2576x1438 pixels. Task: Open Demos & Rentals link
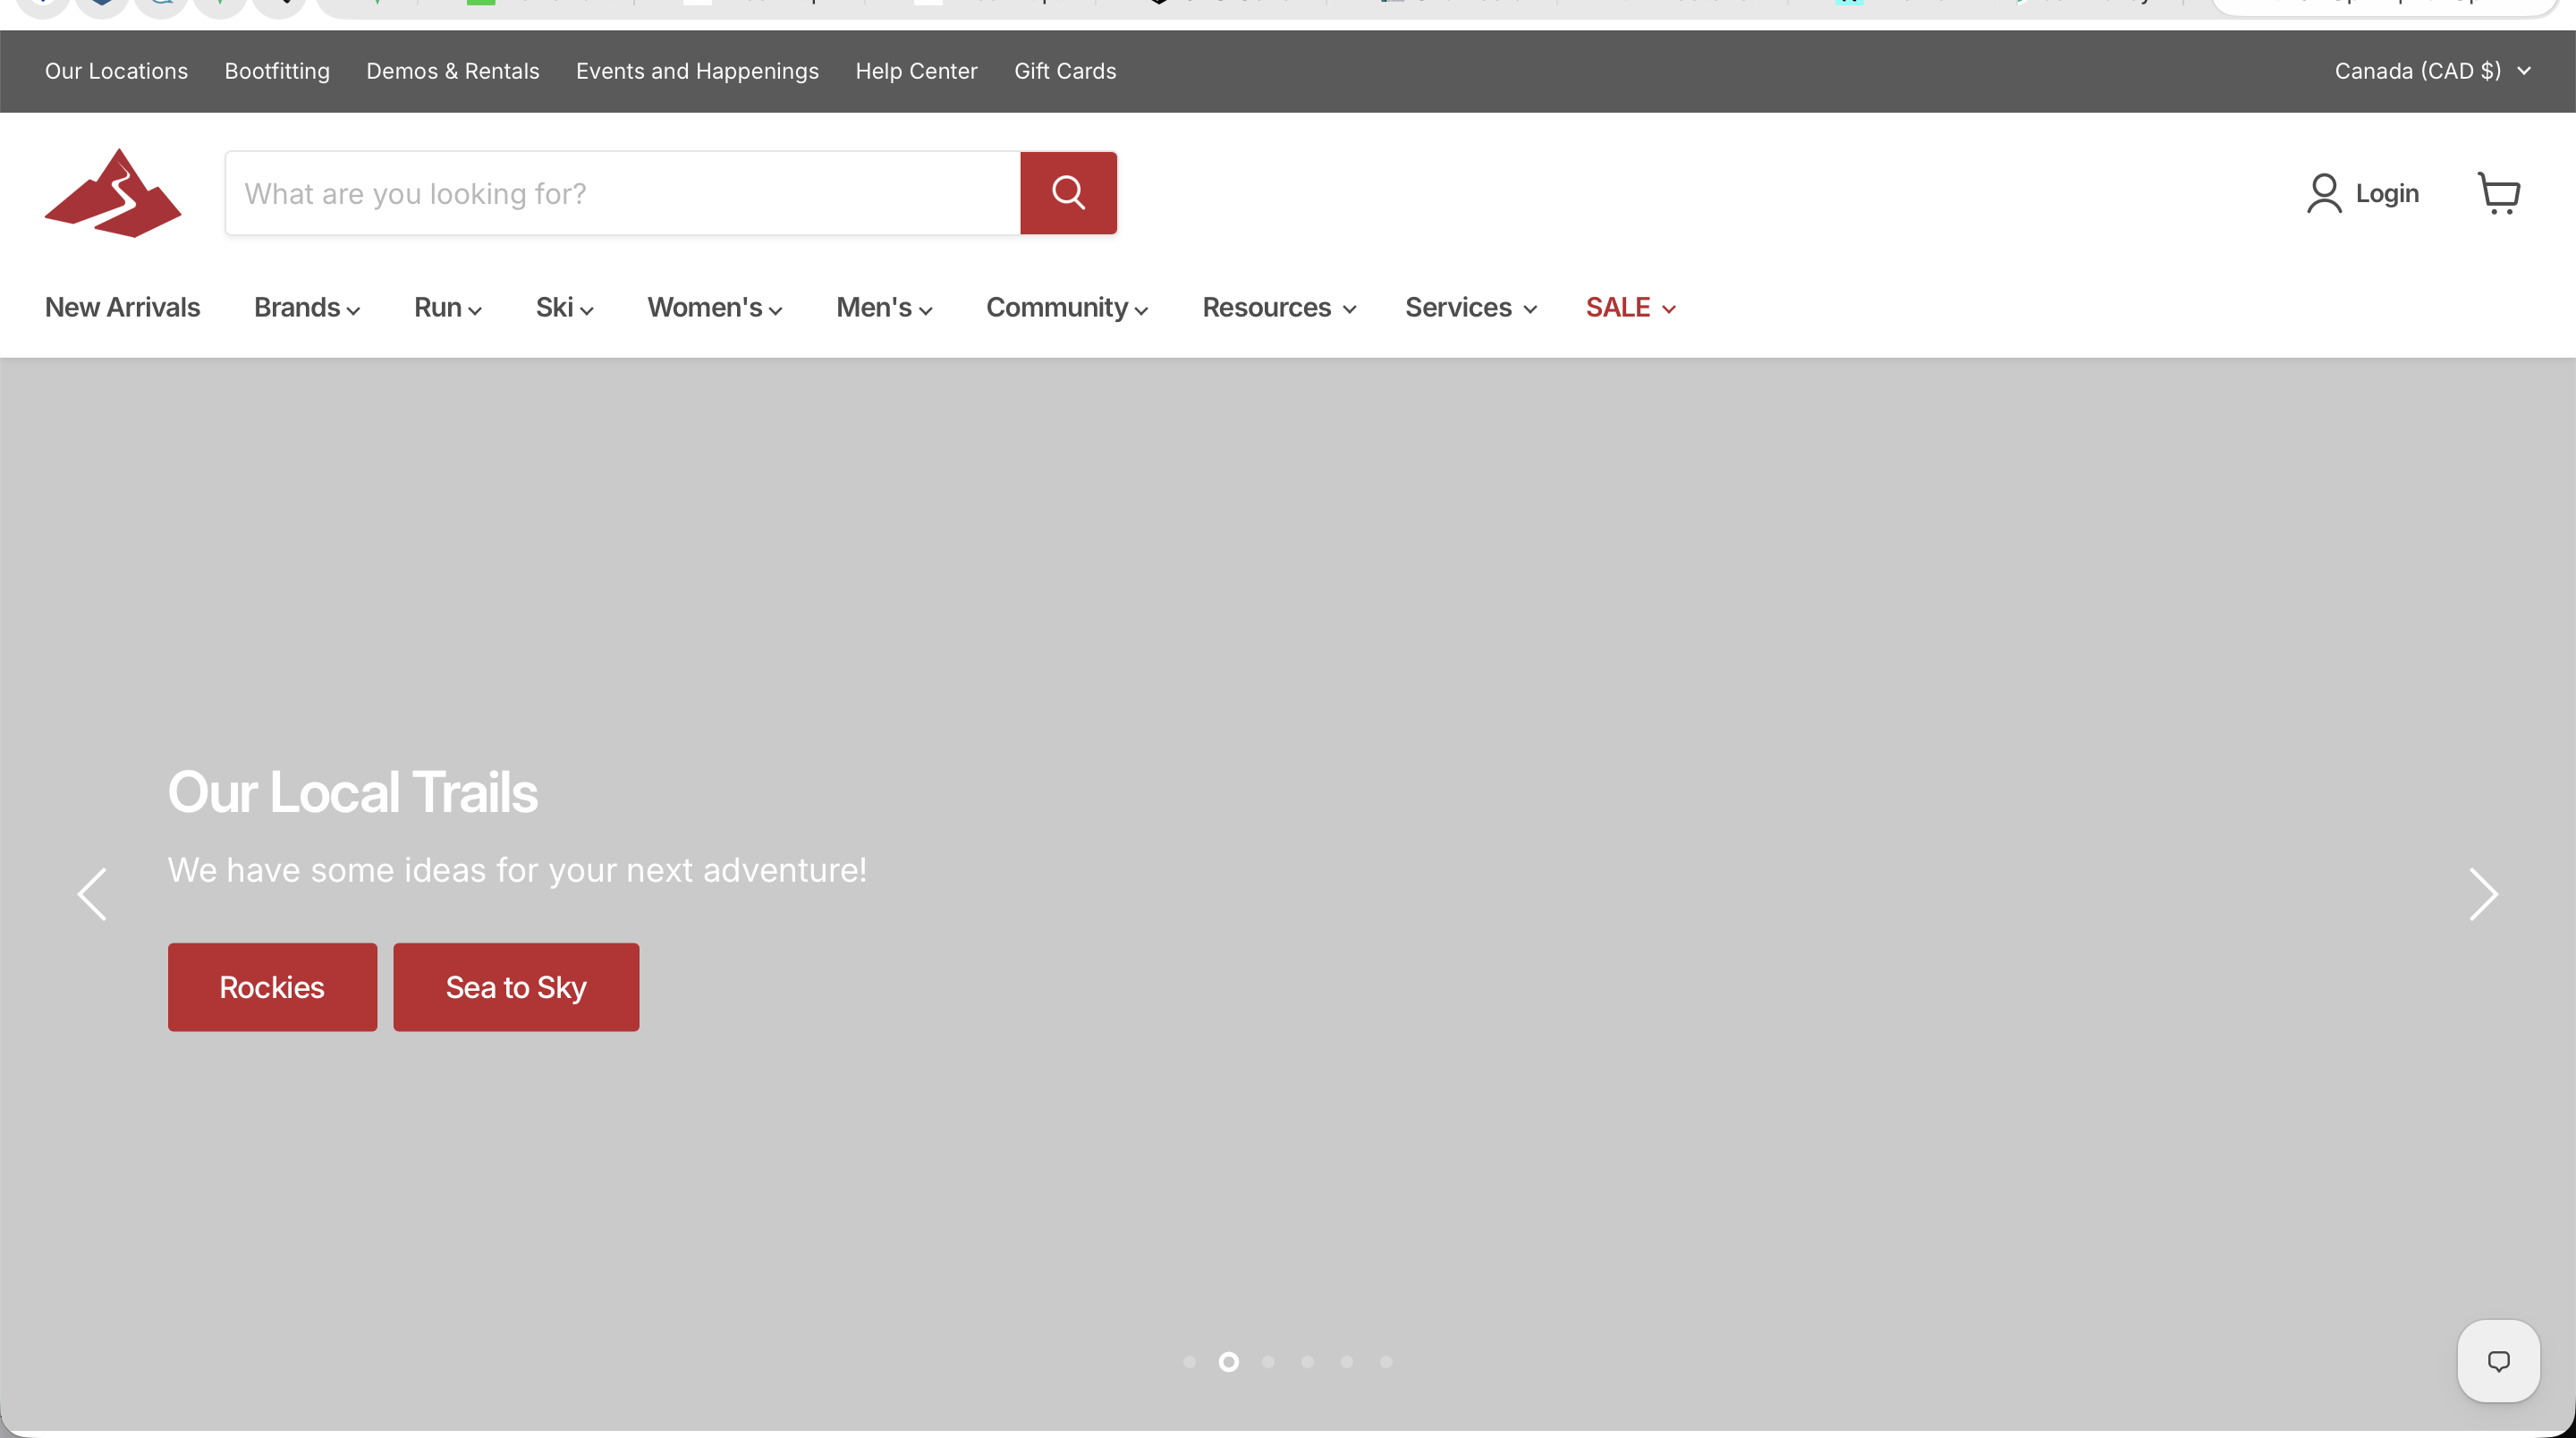point(453,71)
